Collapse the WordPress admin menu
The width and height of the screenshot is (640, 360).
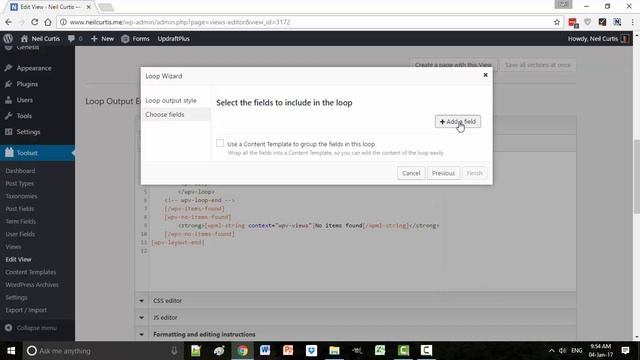(x=31, y=328)
